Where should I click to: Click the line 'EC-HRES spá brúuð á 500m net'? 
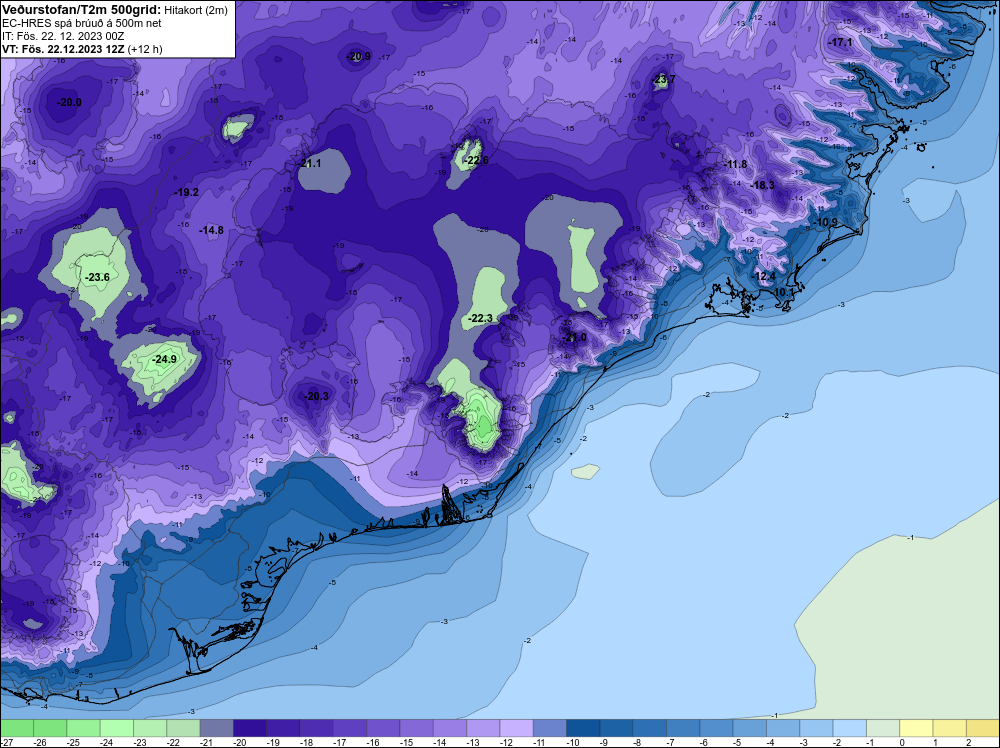pyautogui.click(x=82, y=23)
